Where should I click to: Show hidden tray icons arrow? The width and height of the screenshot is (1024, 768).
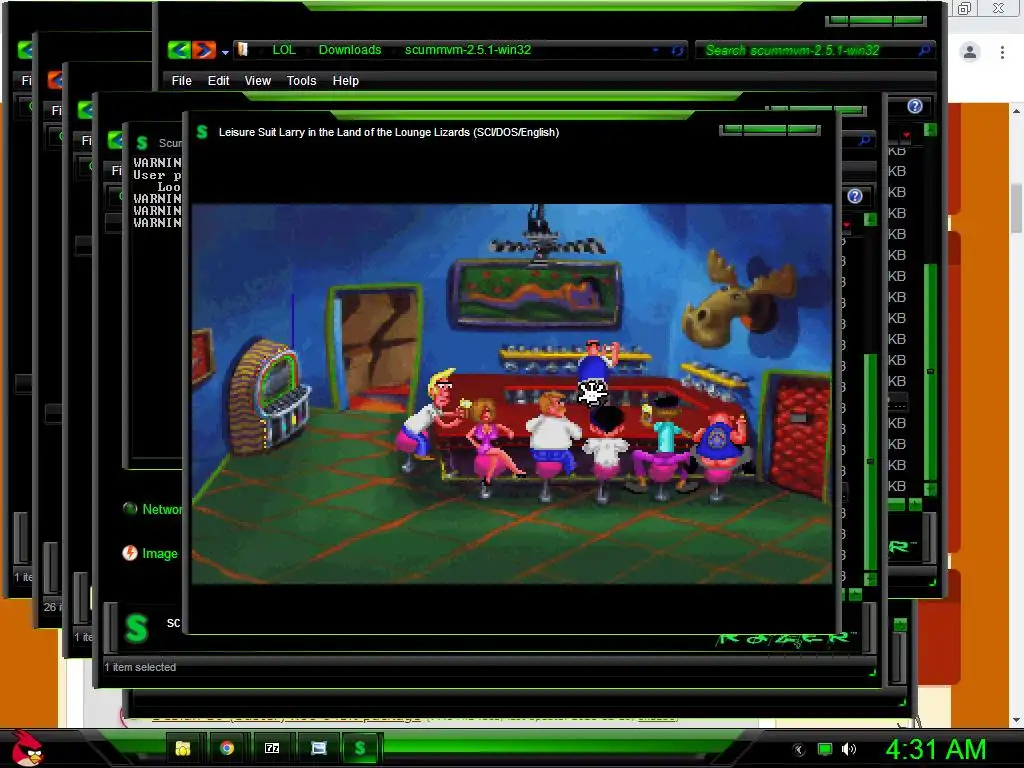tap(797, 750)
